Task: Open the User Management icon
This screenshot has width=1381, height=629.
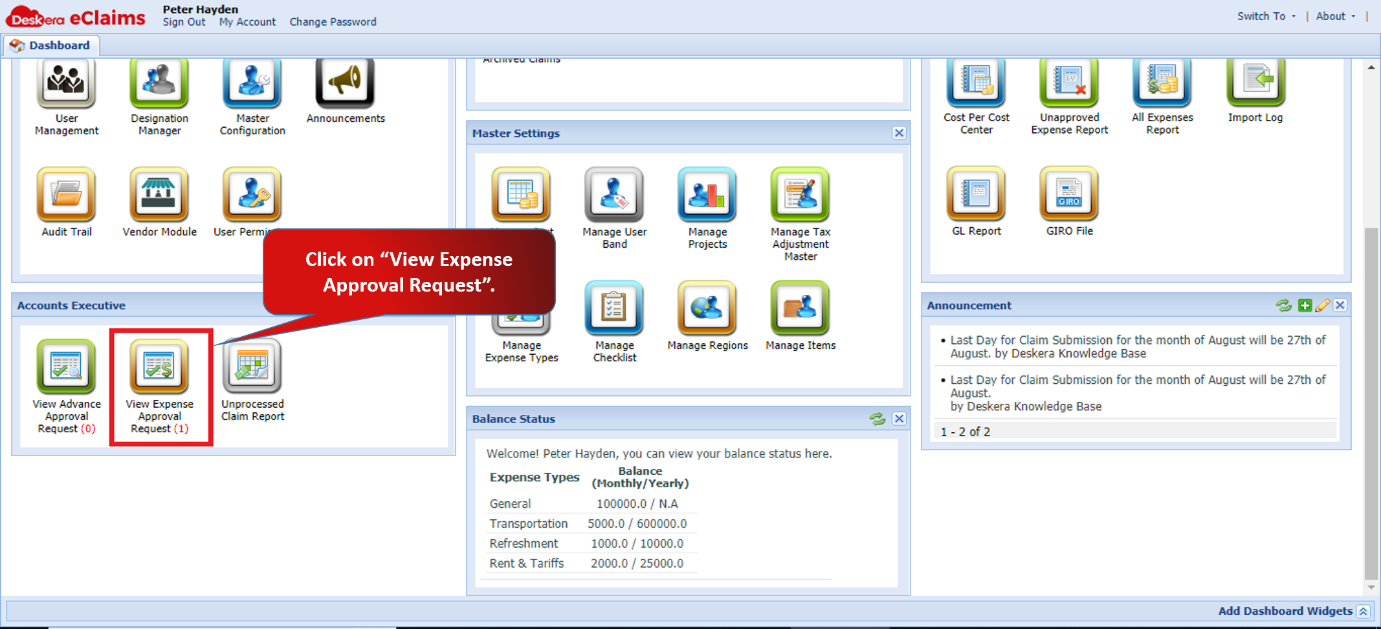Action: coord(67,82)
